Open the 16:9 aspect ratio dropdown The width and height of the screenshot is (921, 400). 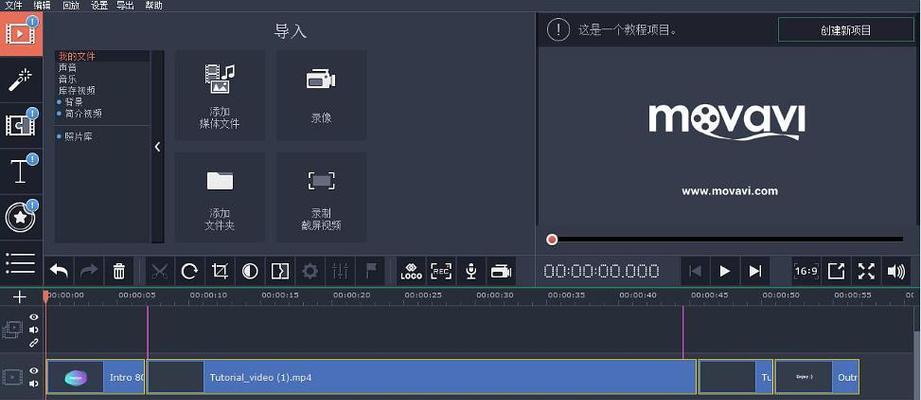coord(806,271)
